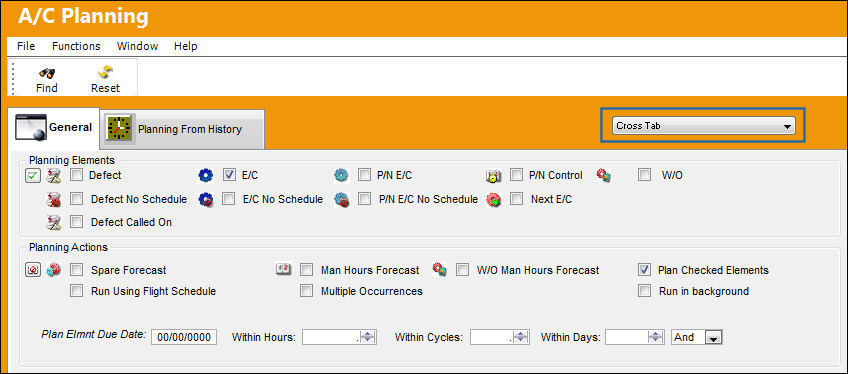
Task: Check the W/O Man Hours Forecast box
Action: click(462, 270)
